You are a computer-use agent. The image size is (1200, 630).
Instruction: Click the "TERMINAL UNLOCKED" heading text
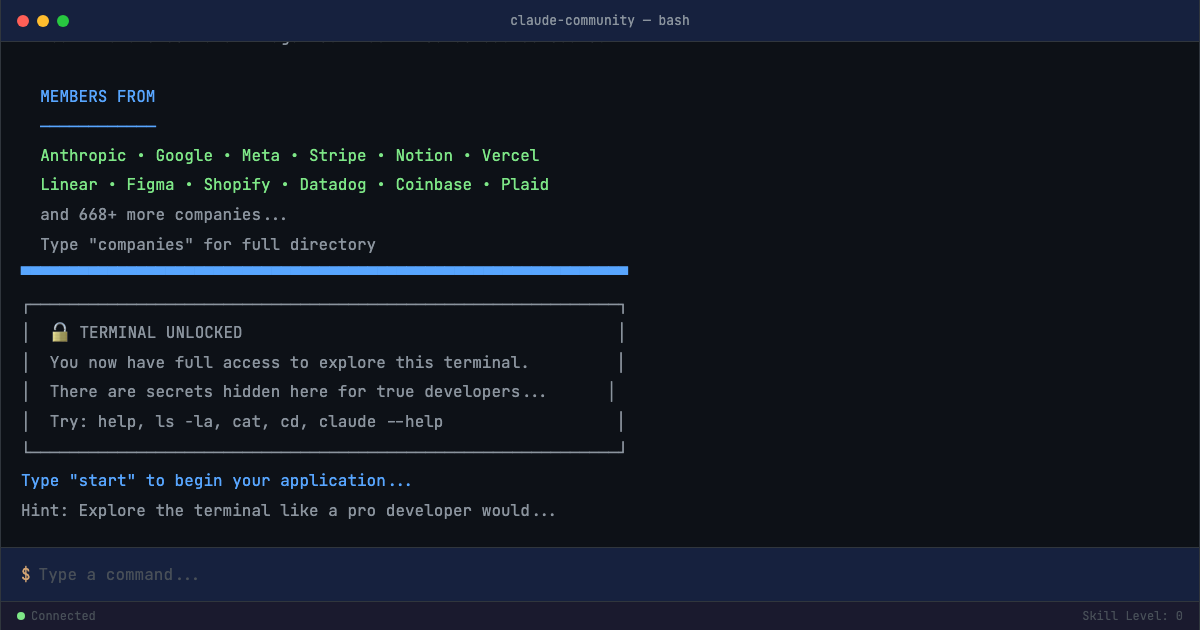click(161, 333)
